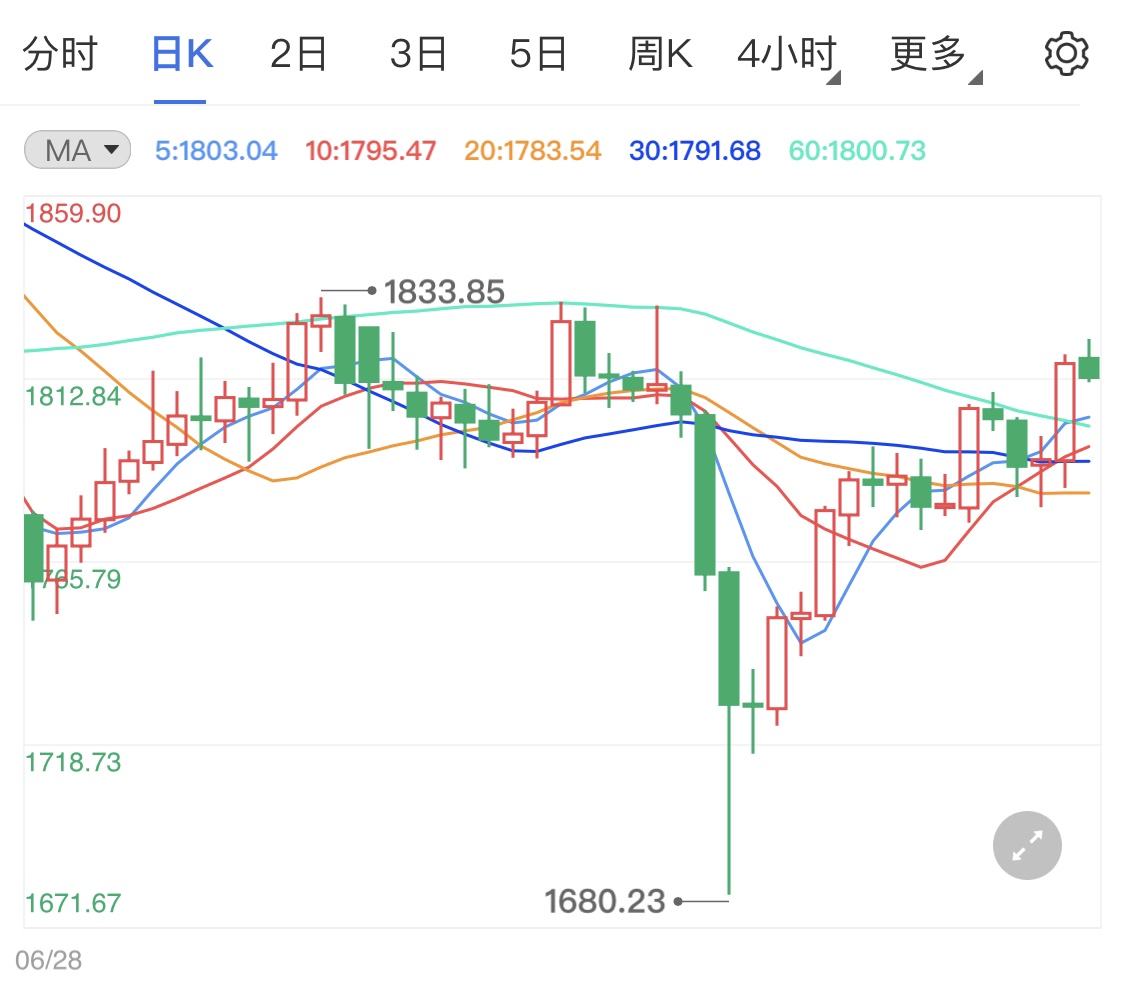Click the low price label 1680.23
Viewport: 1125px width, 984px height.
pos(605,901)
